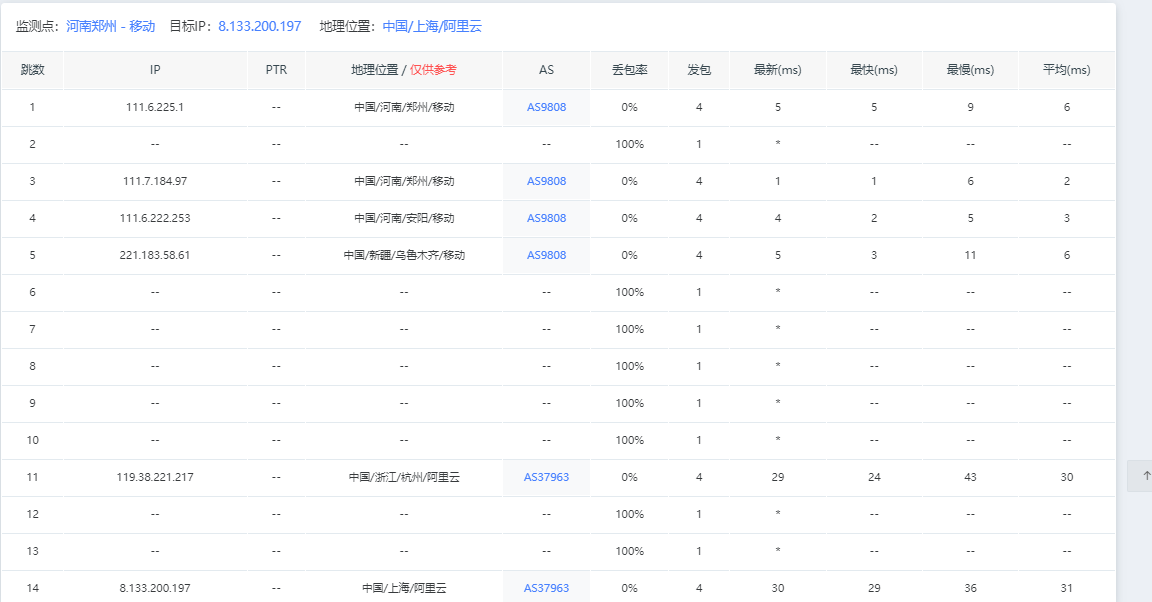The image size is (1152, 602).
Task: Click the scroll-to-top arrow button
Action: click(x=1139, y=476)
